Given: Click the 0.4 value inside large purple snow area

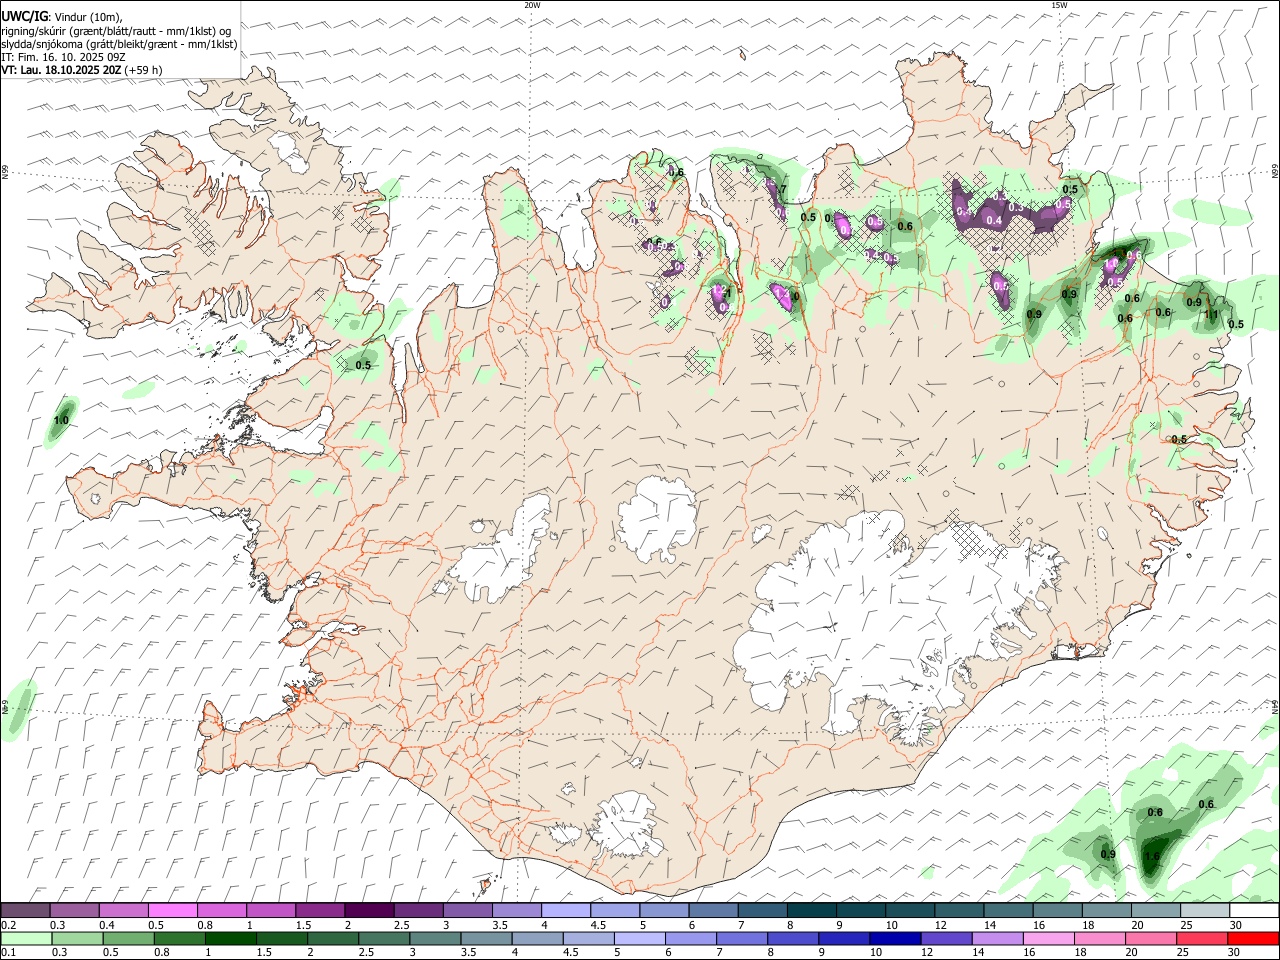Looking at the screenshot, I should [994, 220].
